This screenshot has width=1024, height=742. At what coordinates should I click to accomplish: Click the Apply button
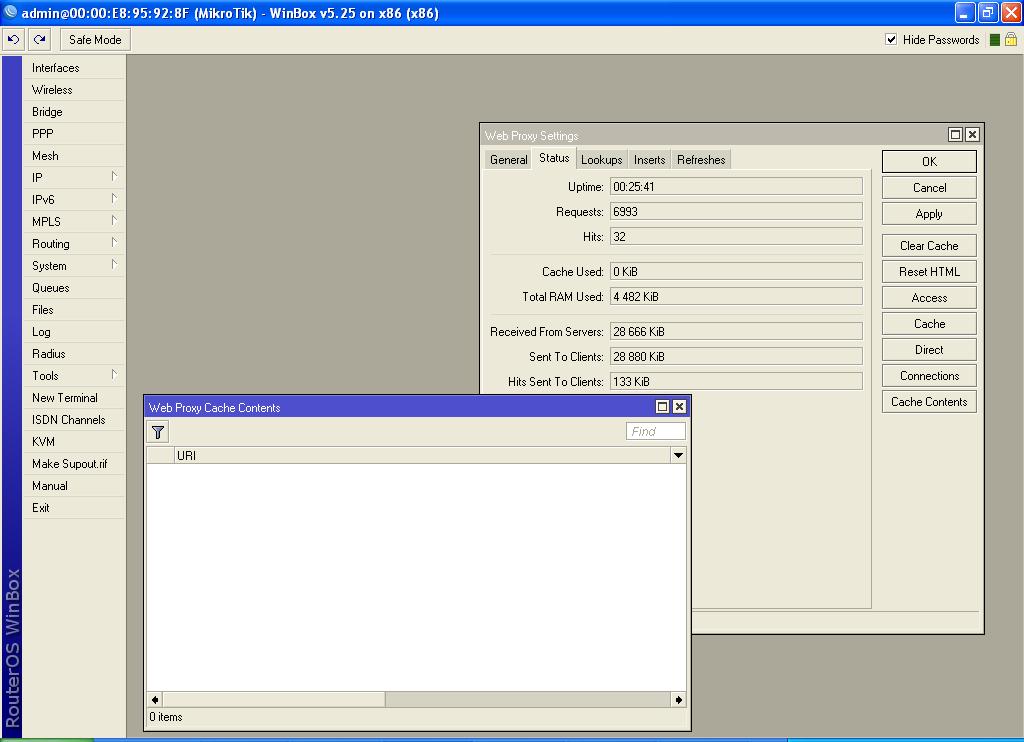coord(929,214)
